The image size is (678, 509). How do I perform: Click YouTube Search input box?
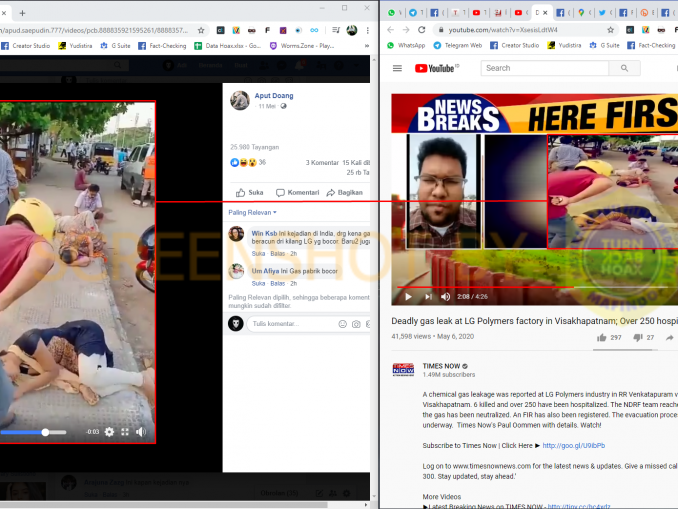point(545,68)
